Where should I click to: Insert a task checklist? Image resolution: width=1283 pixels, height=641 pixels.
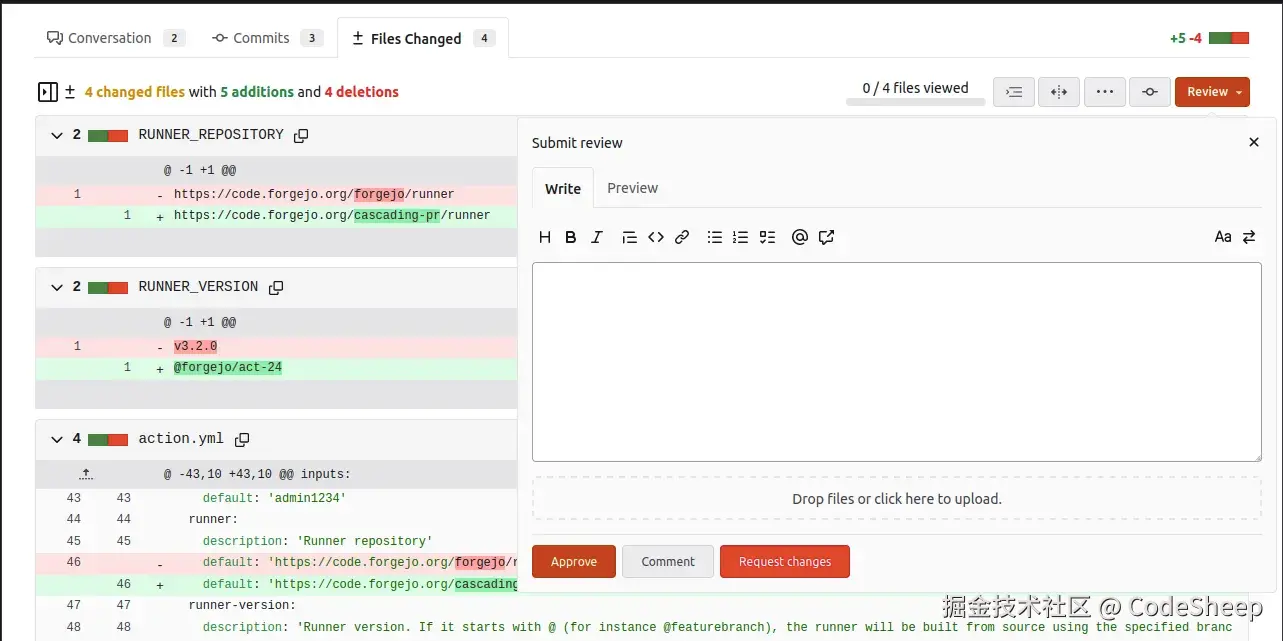tap(767, 237)
